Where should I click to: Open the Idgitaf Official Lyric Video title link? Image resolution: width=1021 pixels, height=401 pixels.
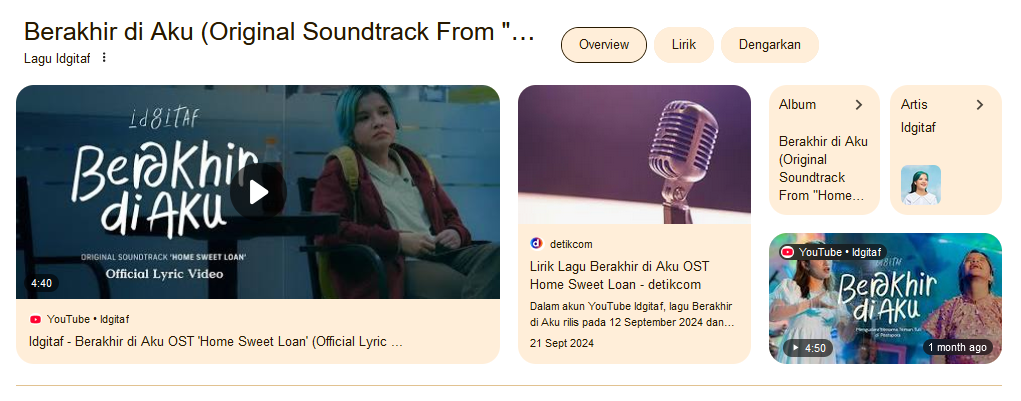click(216, 341)
